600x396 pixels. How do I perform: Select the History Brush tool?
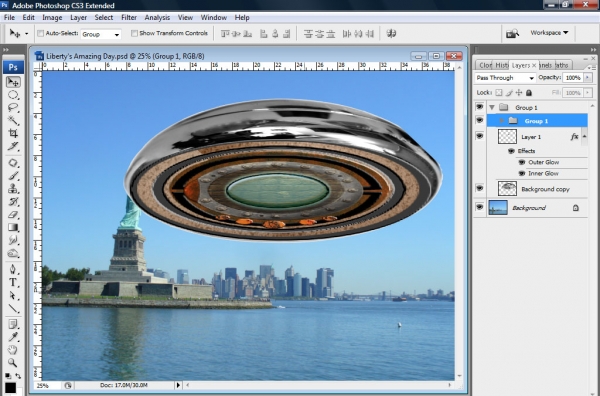click(x=13, y=202)
